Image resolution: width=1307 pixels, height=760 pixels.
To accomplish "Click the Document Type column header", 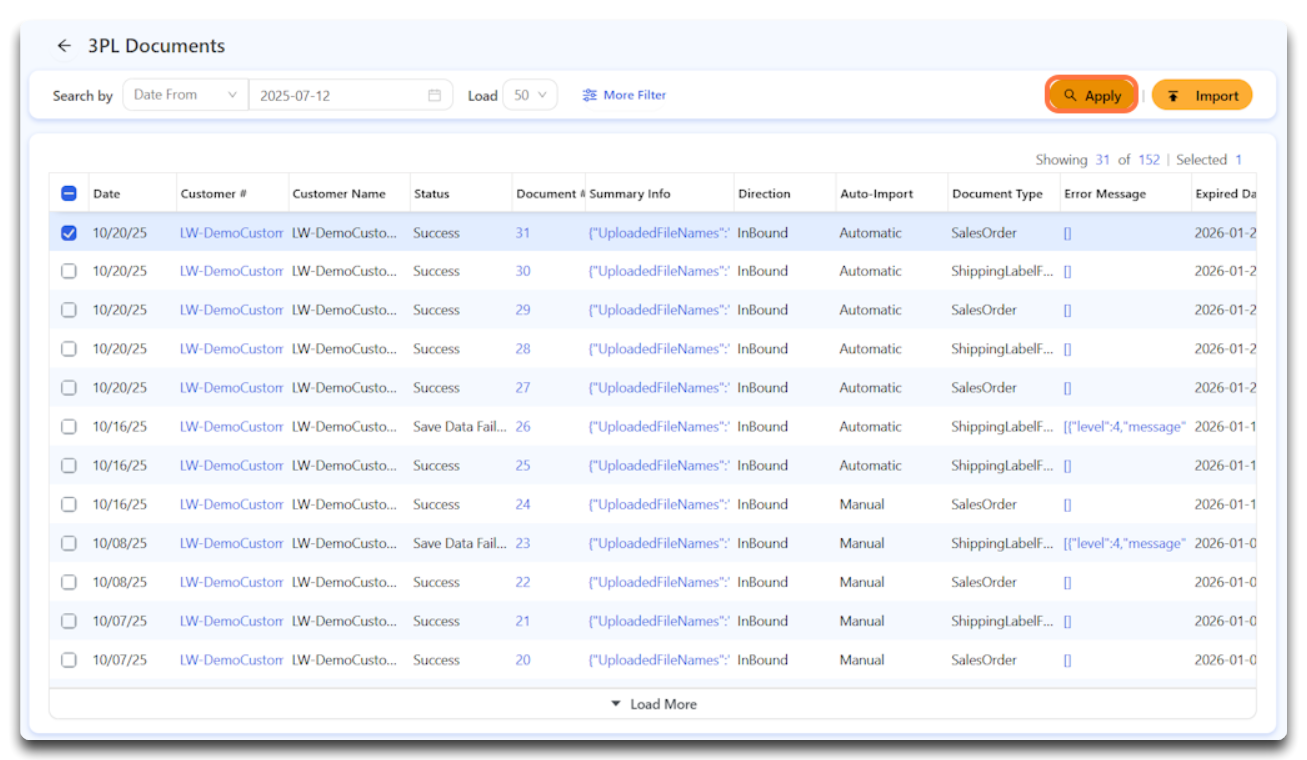I will [997, 194].
